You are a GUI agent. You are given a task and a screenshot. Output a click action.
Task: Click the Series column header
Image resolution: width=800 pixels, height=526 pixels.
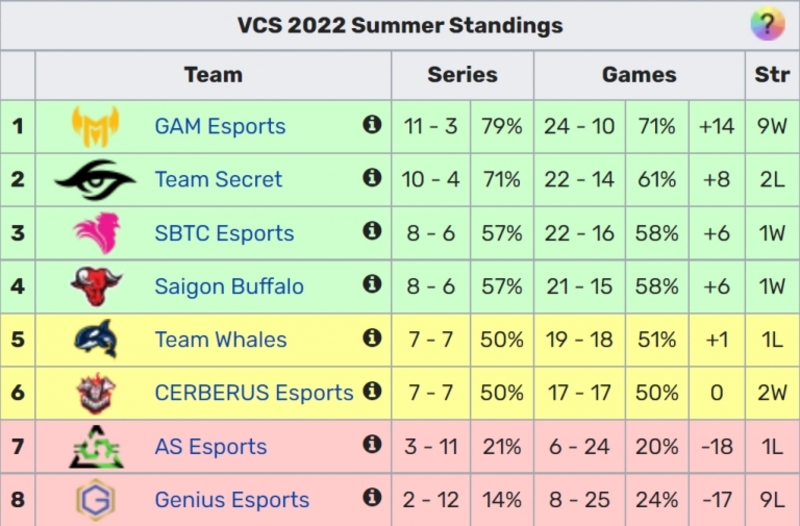[462, 75]
